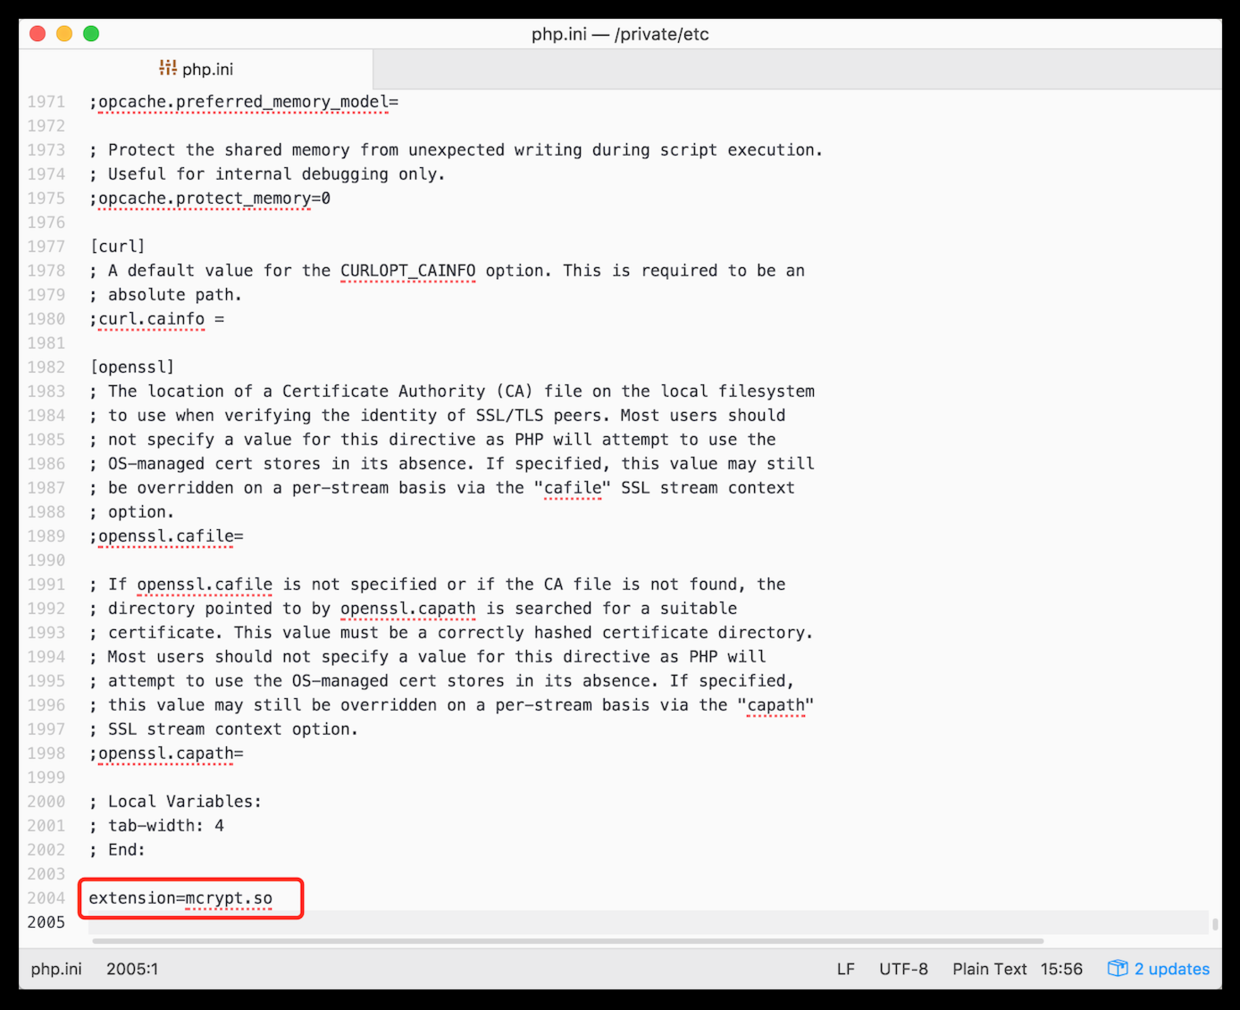The width and height of the screenshot is (1240, 1010).
Task: Close the window with the red button
Action: 38,34
